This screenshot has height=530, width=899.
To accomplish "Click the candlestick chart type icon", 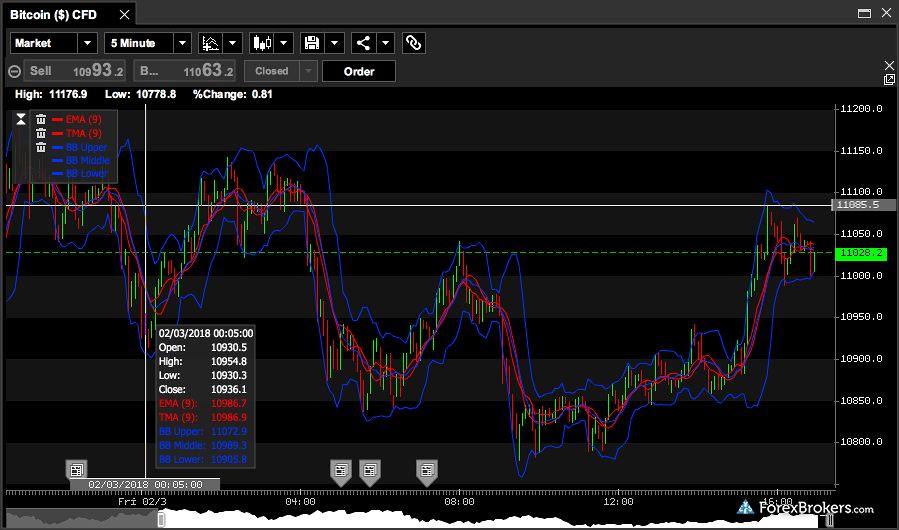I will 261,43.
